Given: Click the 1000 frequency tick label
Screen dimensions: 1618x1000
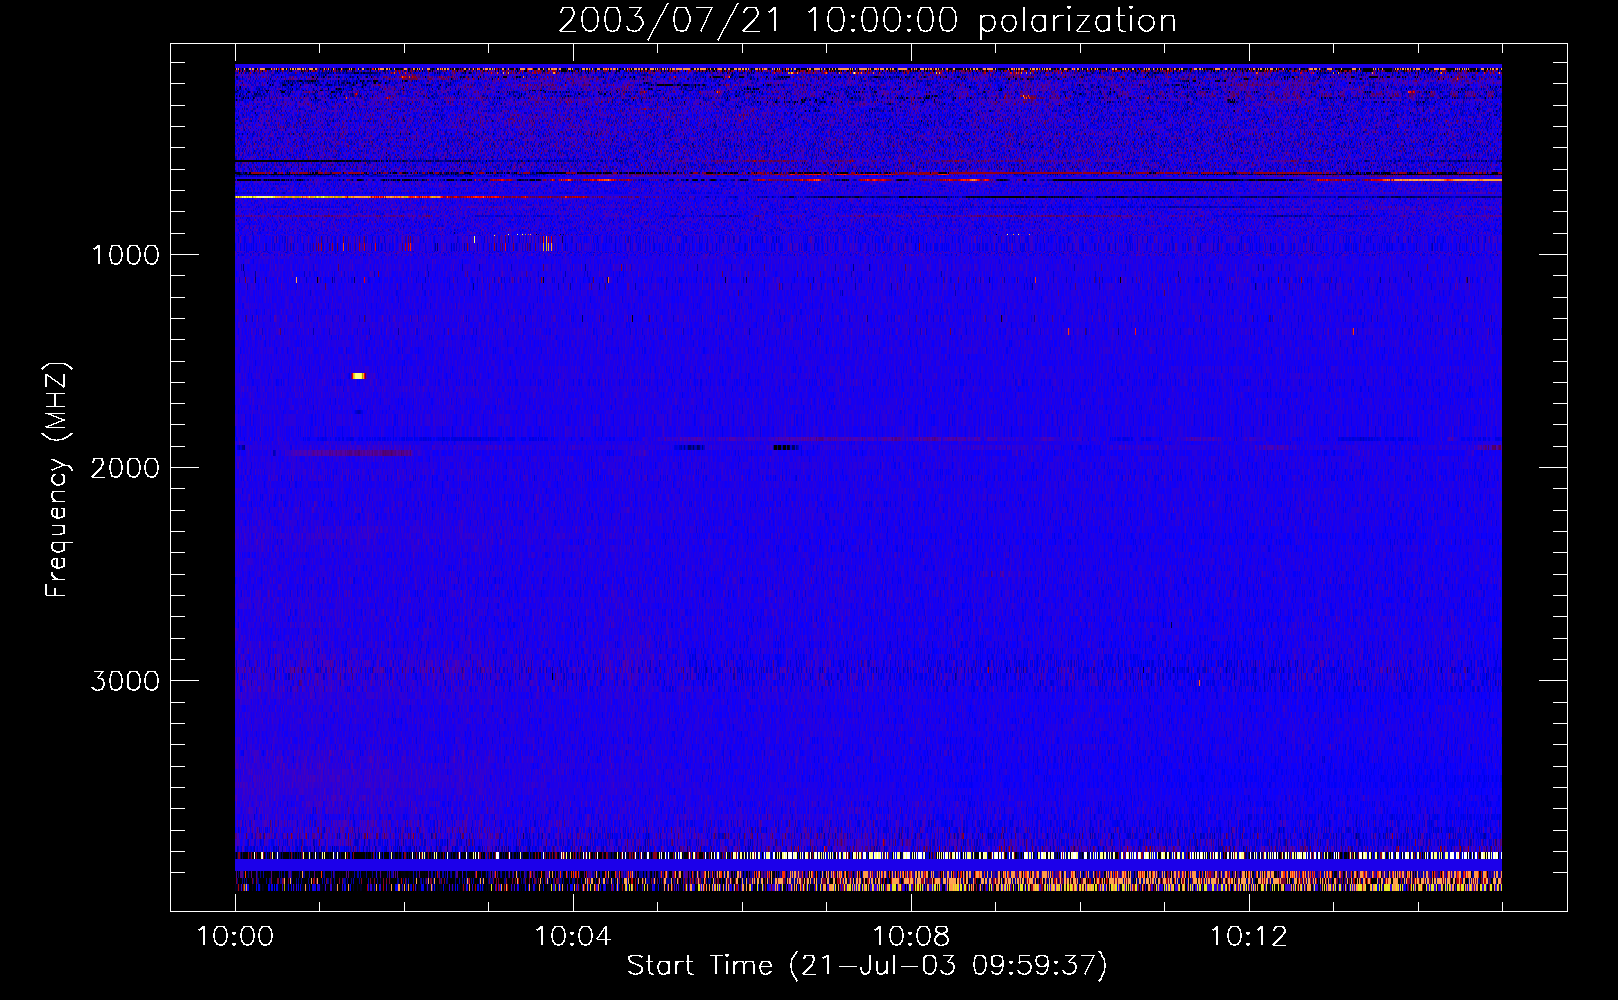Looking at the screenshot, I should [x=125, y=255].
